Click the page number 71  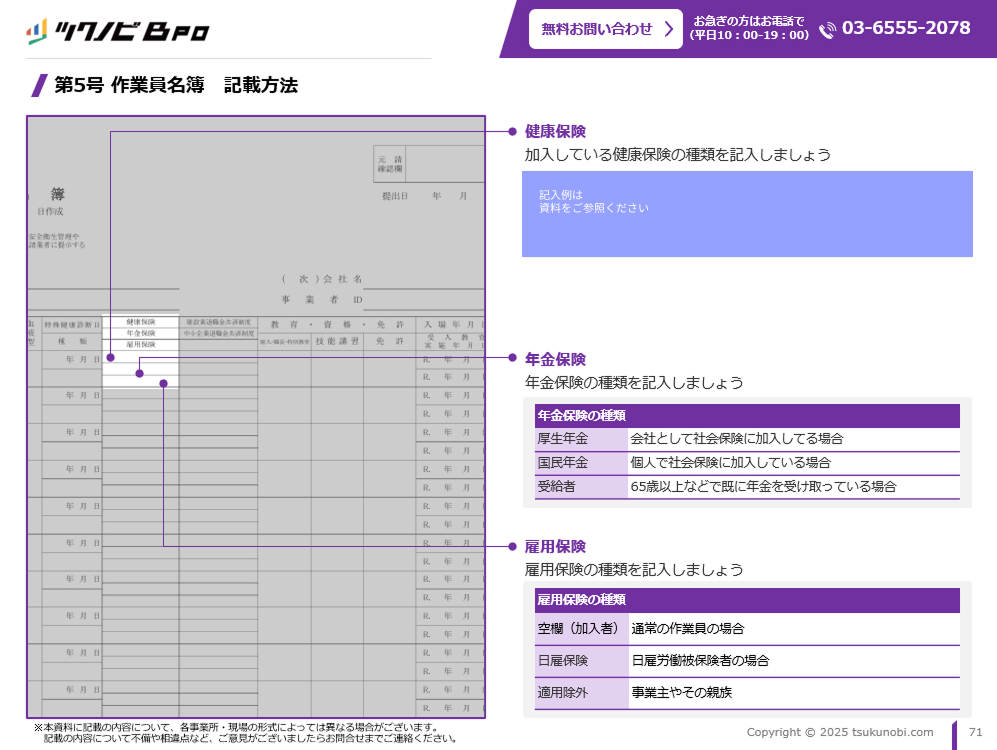coord(975,732)
